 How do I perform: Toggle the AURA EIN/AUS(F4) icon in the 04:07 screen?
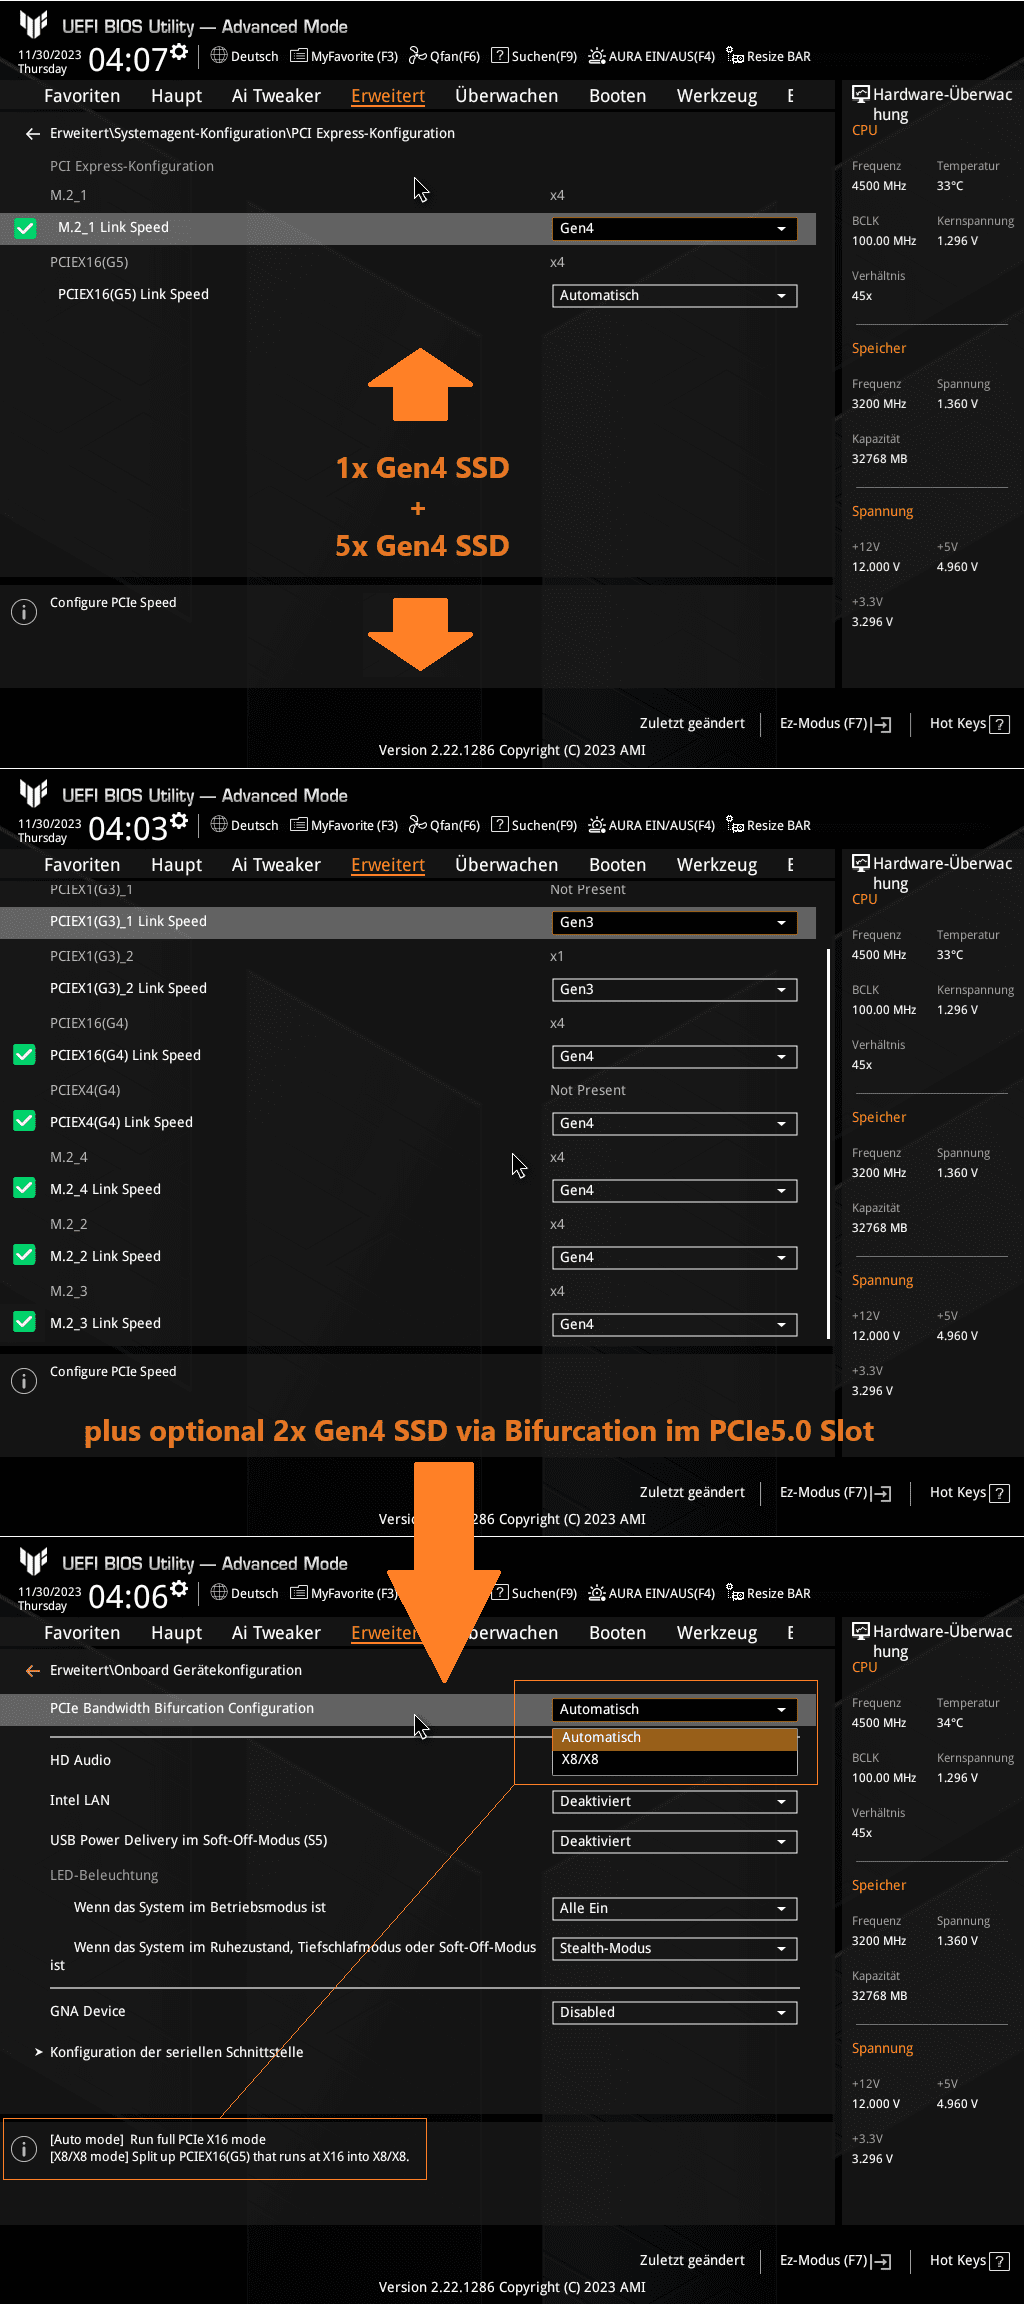point(597,56)
